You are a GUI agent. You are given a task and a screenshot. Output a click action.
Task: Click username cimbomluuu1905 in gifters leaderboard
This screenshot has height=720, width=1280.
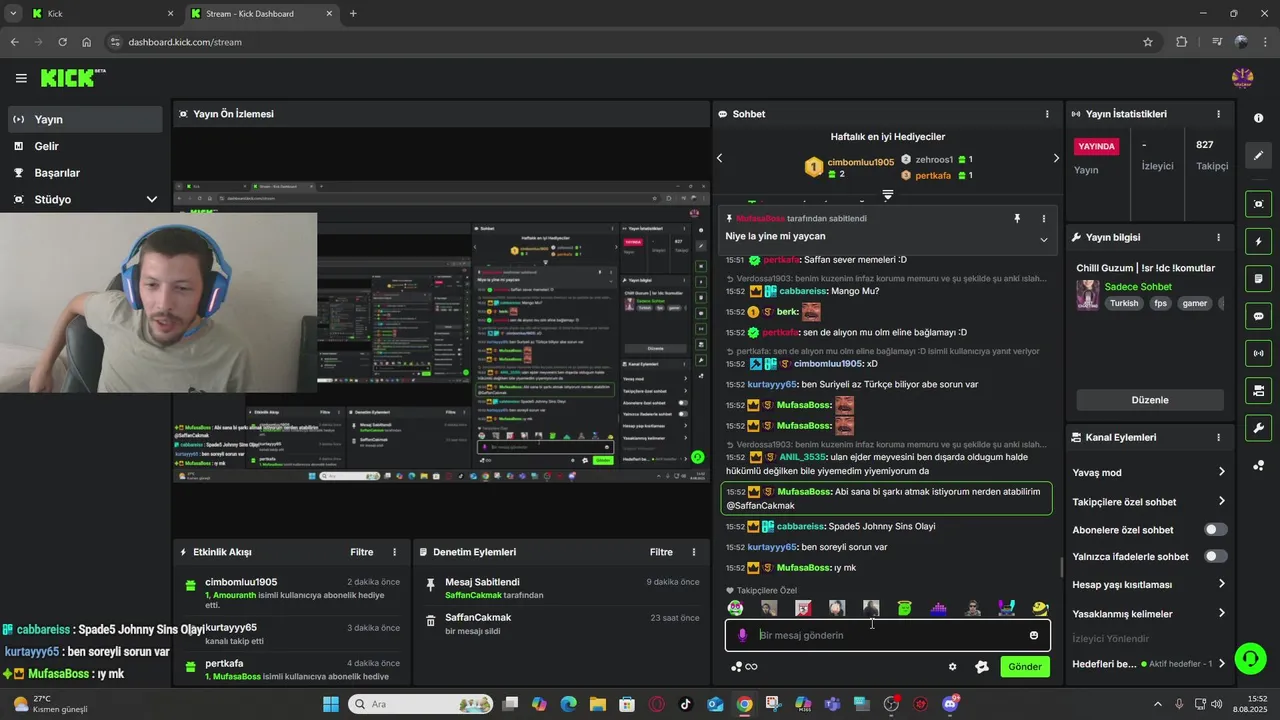coord(860,162)
